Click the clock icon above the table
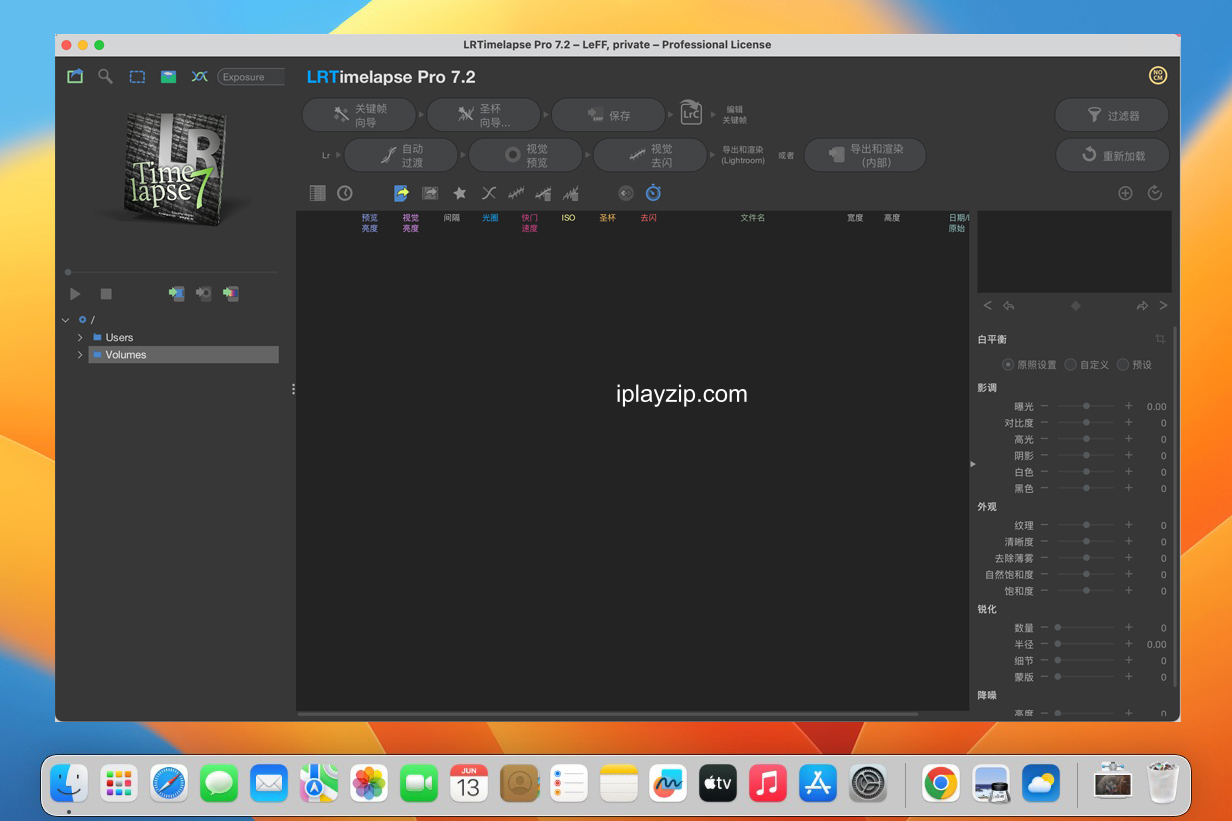 click(x=345, y=193)
